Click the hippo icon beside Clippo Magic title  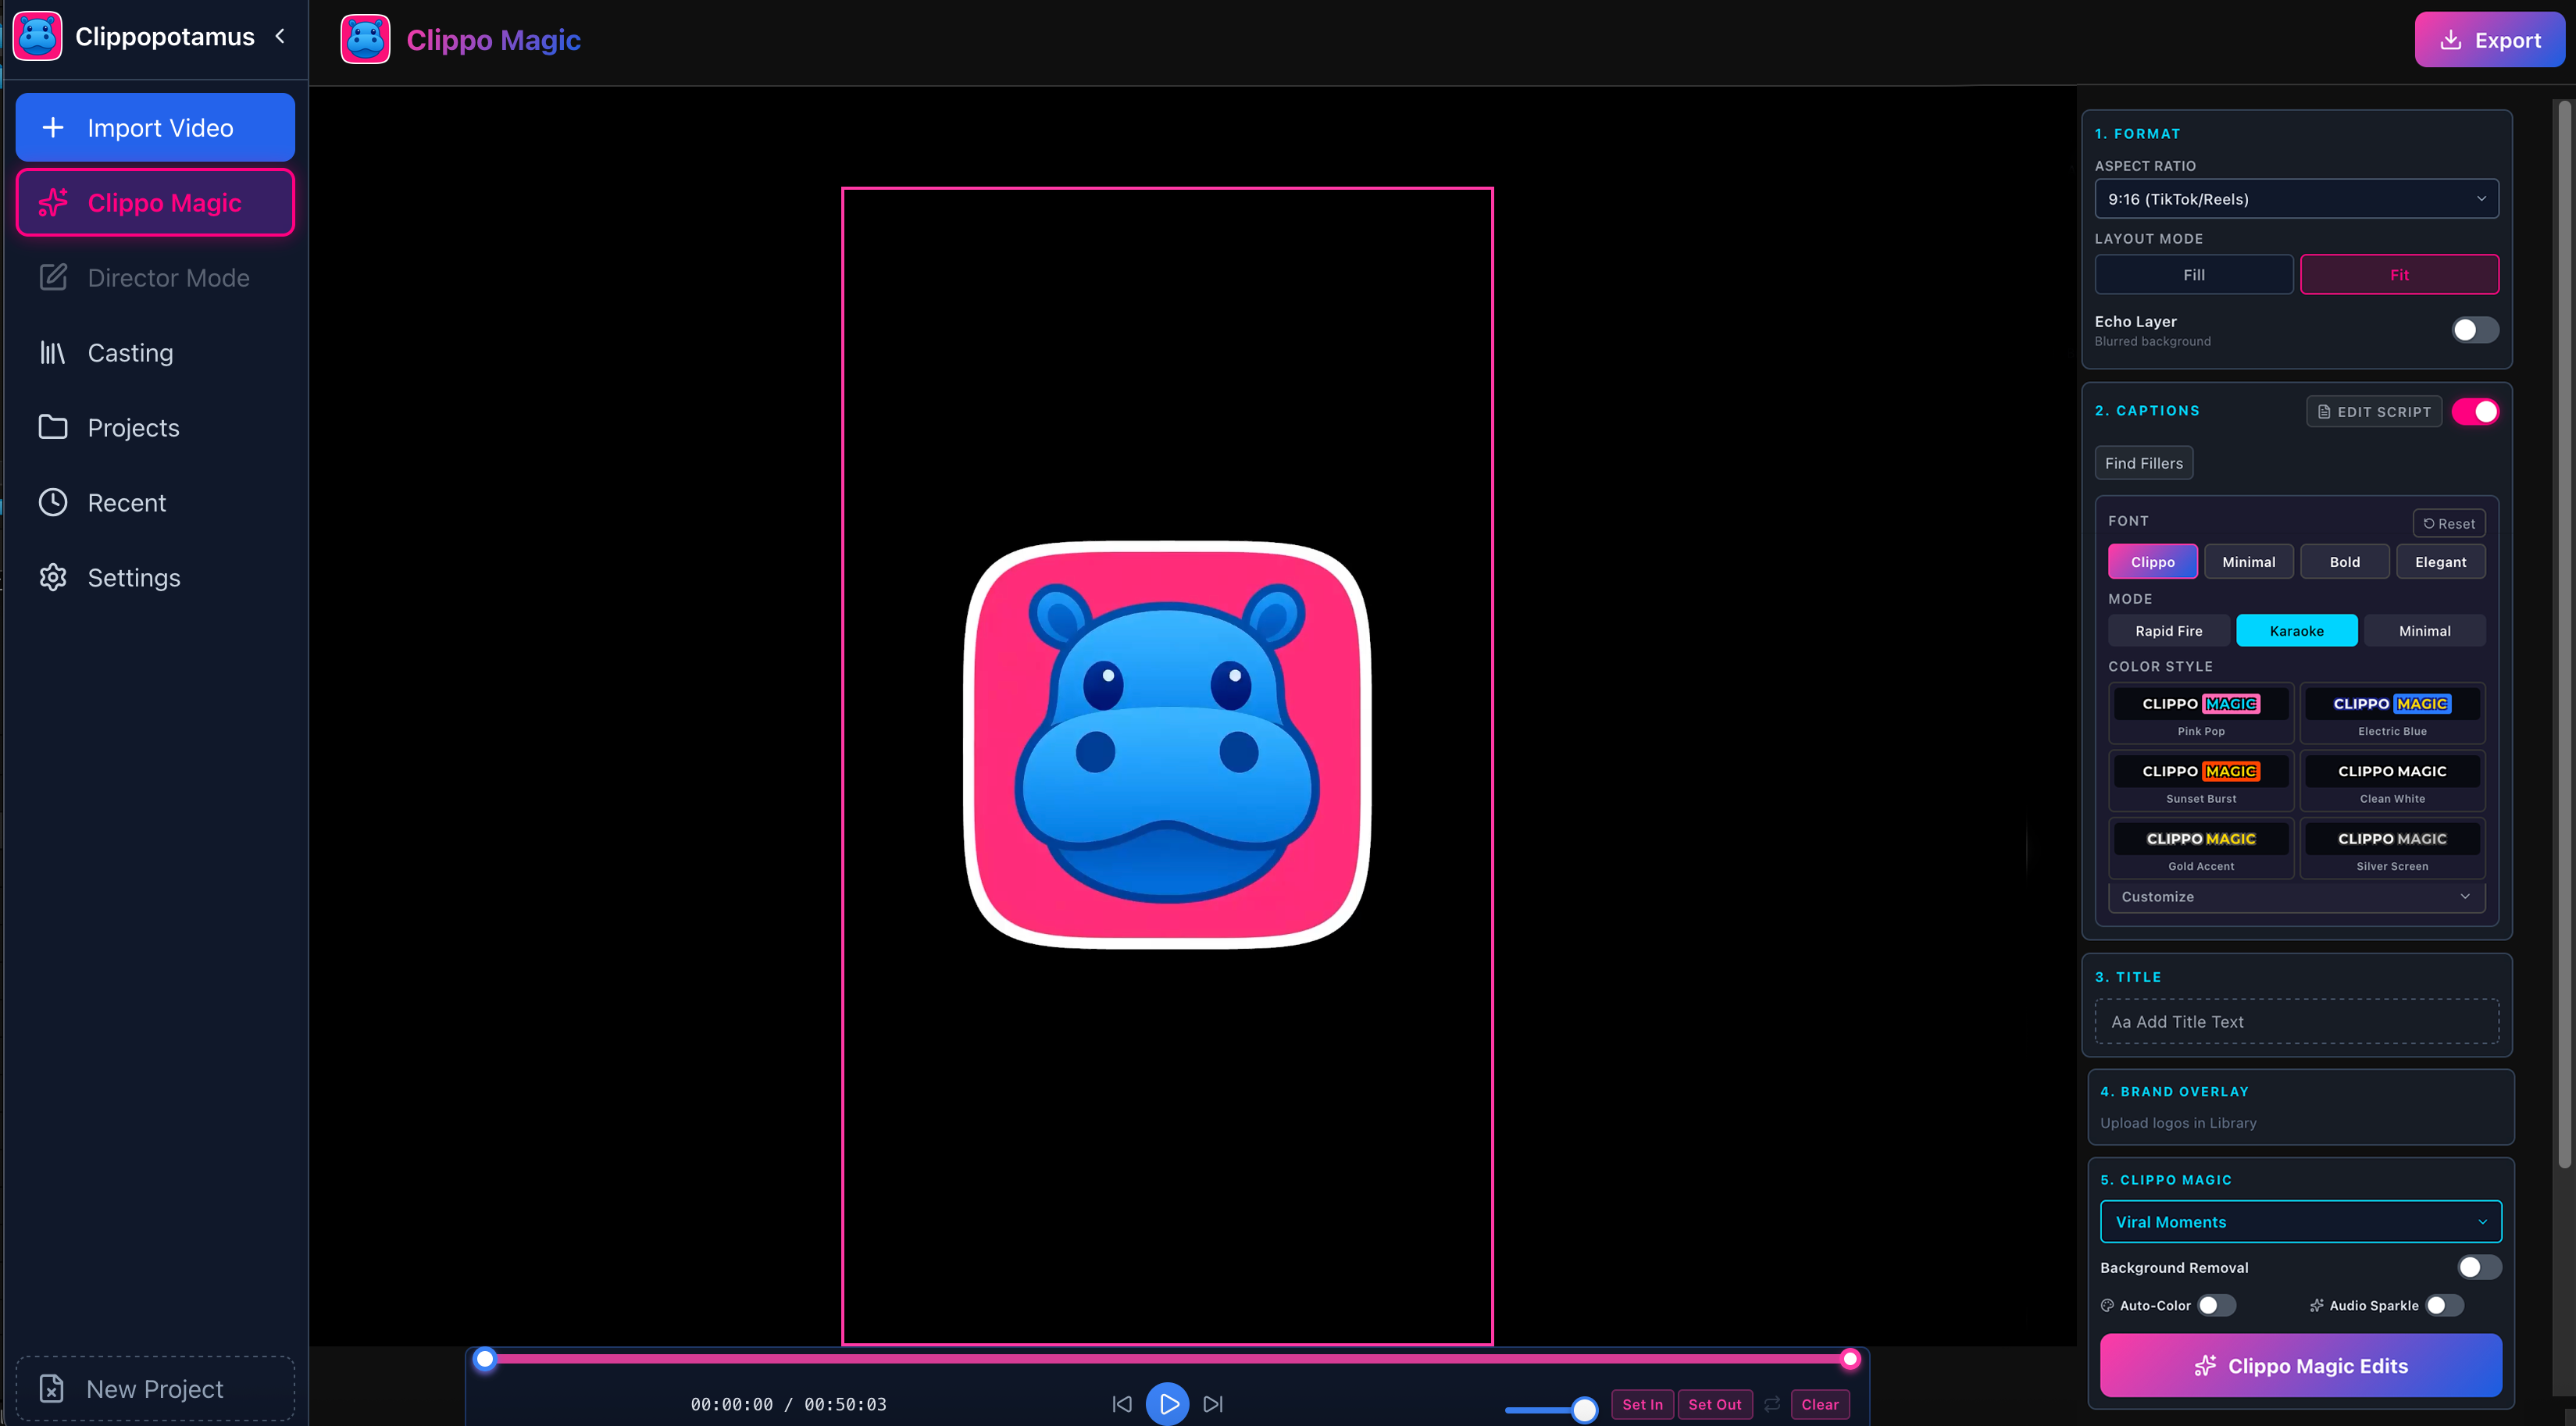pos(365,40)
